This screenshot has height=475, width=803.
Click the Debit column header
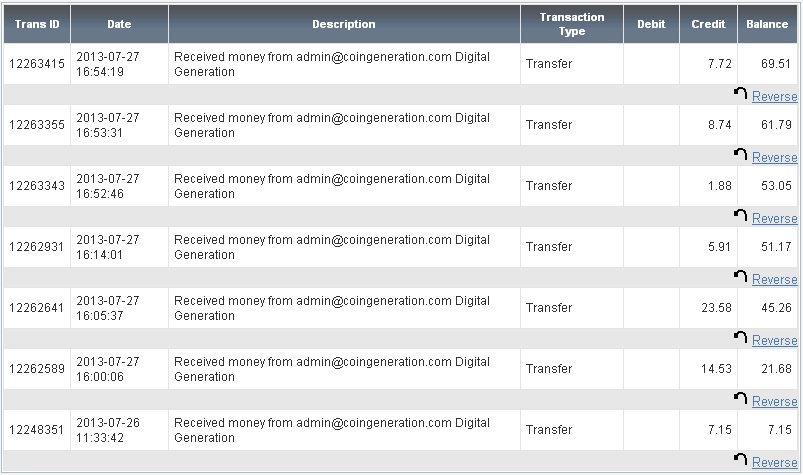pyautogui.click(x=651, y=24)
